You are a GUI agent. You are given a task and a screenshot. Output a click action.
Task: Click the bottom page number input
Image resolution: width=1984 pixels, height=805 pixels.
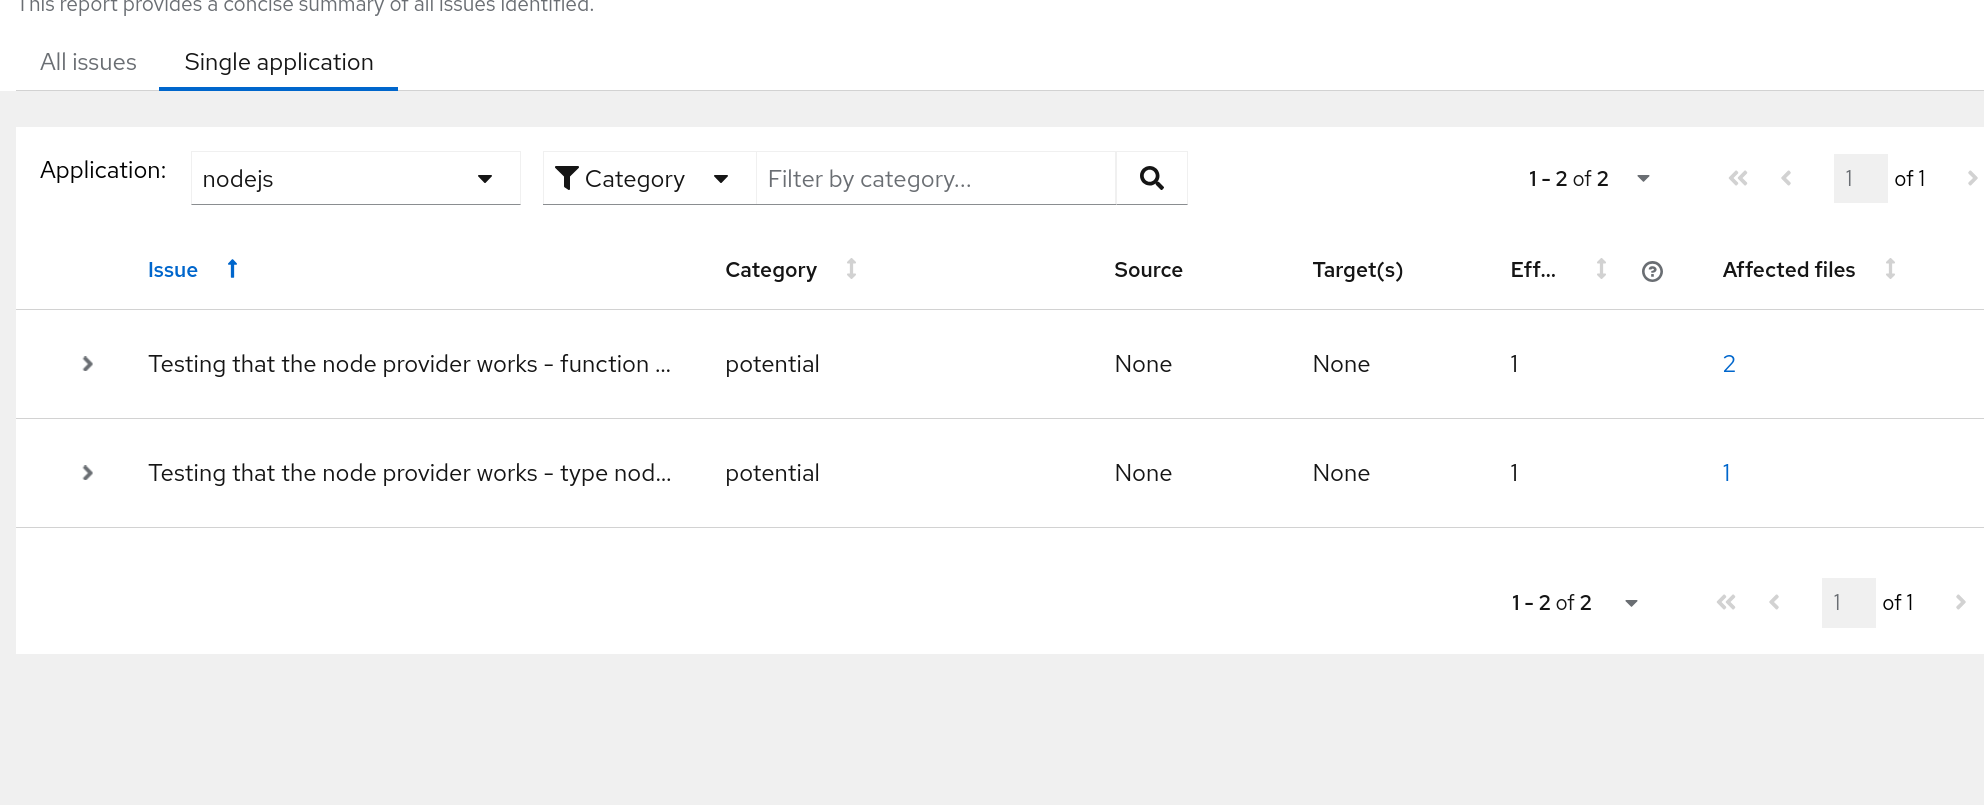pyautogui.click(x=1848, y=602)
